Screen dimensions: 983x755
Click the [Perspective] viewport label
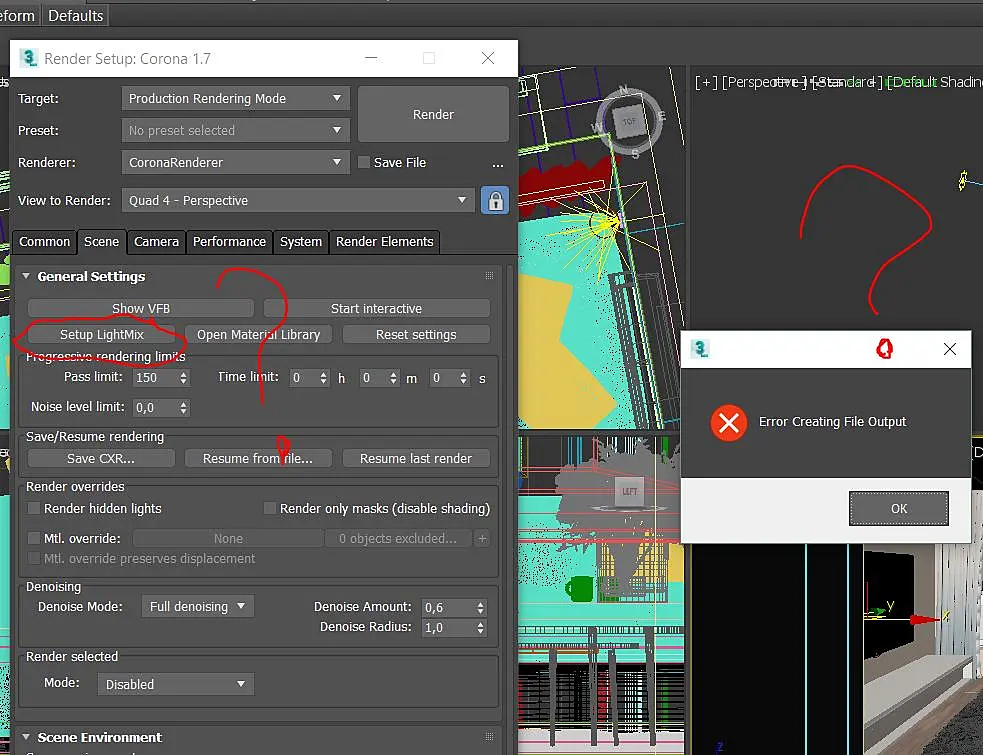[764, 82]
